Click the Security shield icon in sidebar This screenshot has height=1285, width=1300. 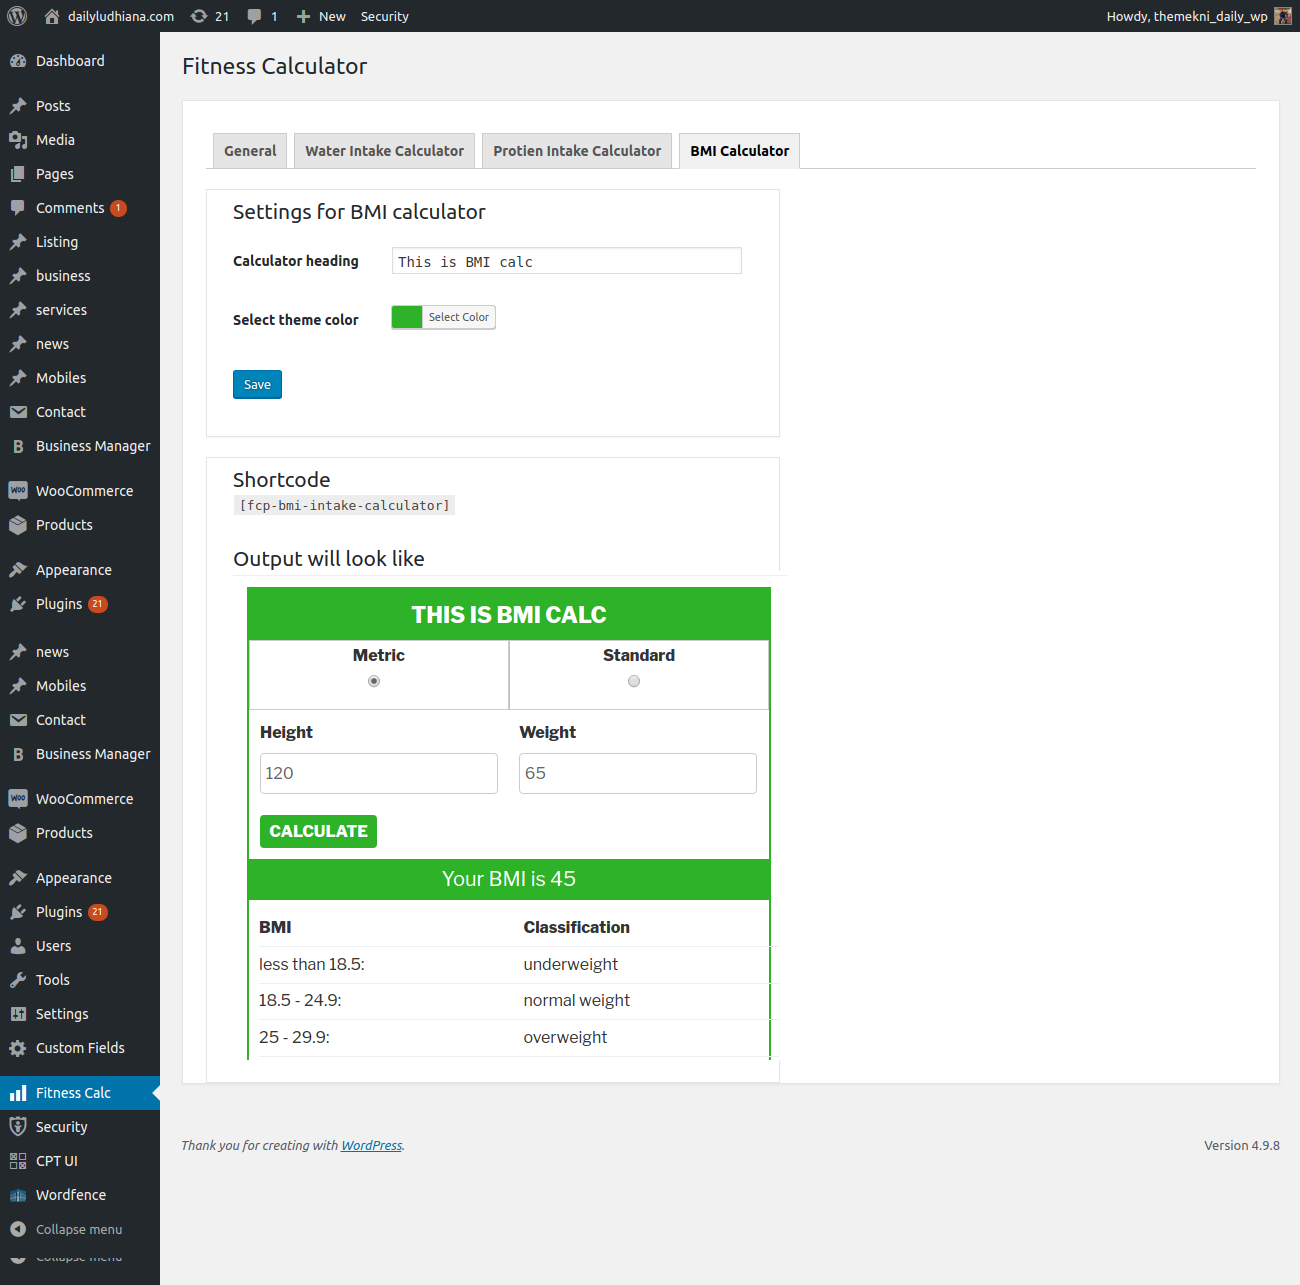click(18, 1127)
